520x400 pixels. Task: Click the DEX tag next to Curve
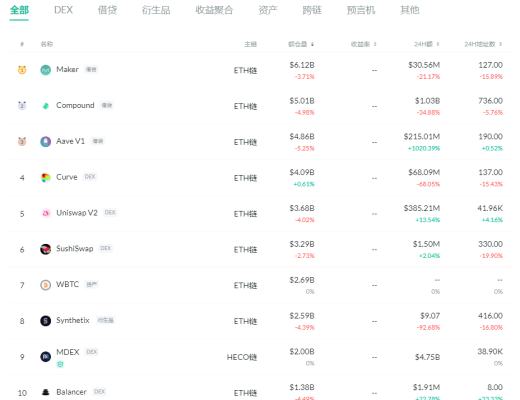(x=90, y=177)
